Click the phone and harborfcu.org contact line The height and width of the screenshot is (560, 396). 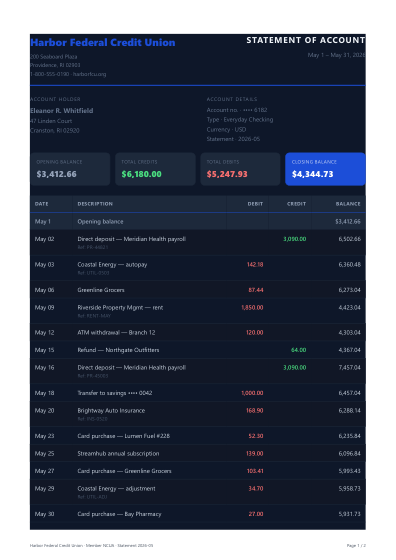click(x=68, y=74)
